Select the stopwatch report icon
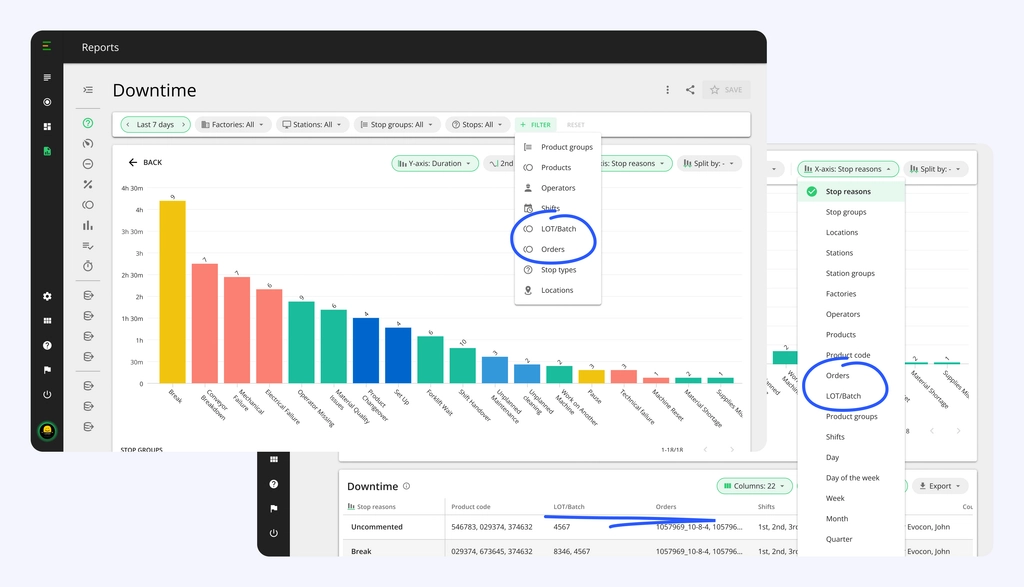This screenshot has width=1024, height=587. (88, 266)
